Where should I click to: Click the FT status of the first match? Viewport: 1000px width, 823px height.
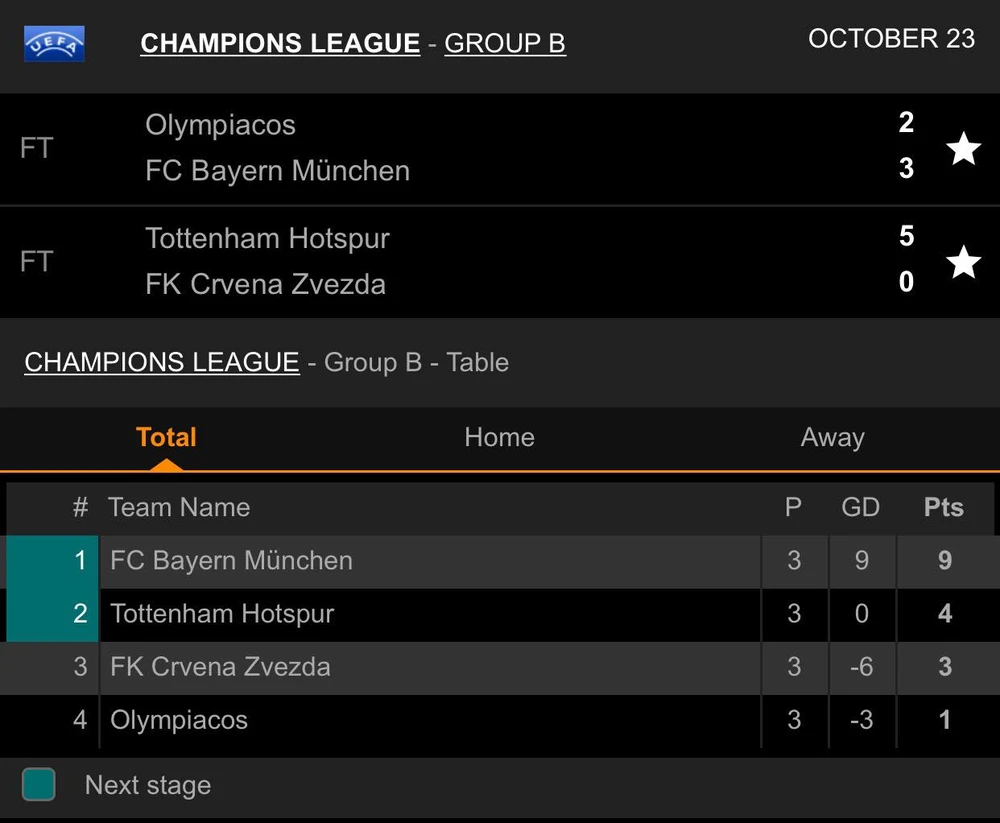tap(36, 148)
